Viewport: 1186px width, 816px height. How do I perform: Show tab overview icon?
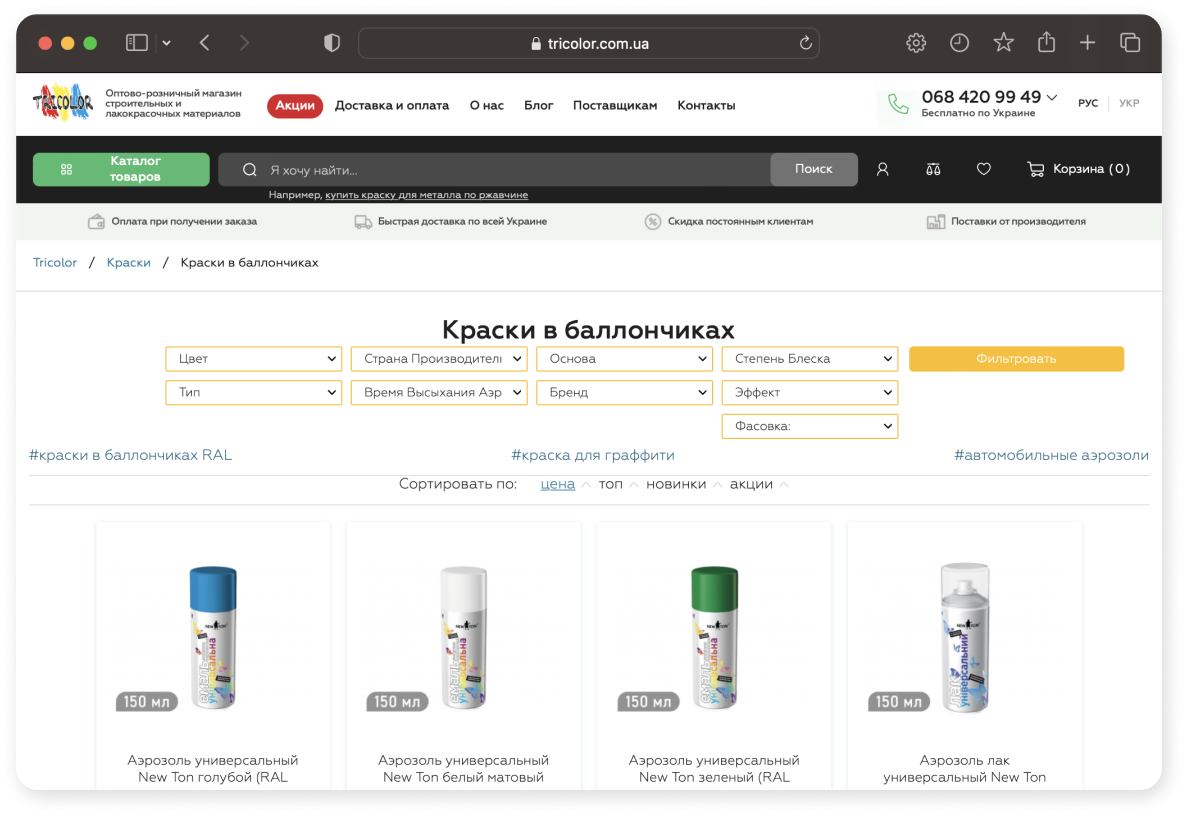point(1129,43)
